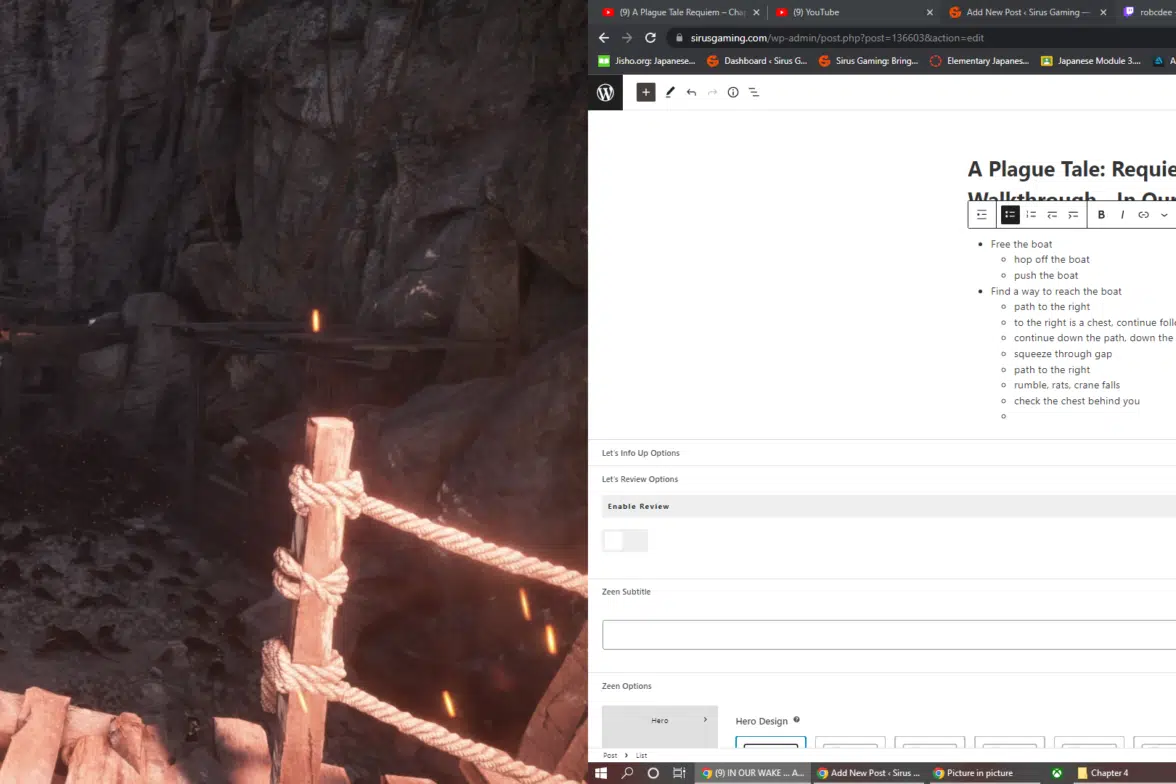Apply bold formatting
Viewport: 1176px width, 784px height.
1101,215
